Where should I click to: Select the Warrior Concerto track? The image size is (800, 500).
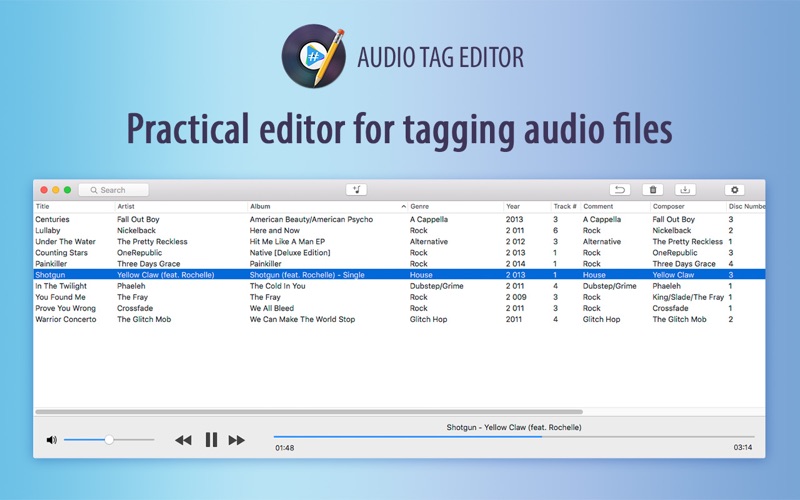(399, 319)
